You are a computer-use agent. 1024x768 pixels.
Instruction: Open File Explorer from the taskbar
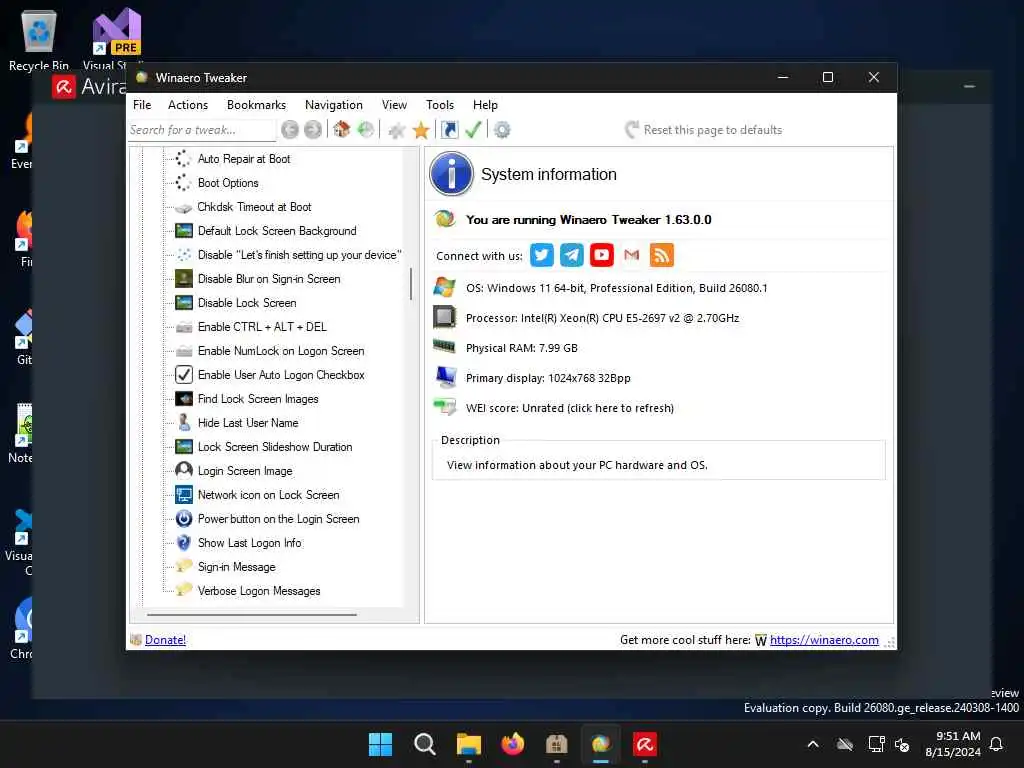click(468, 744)
